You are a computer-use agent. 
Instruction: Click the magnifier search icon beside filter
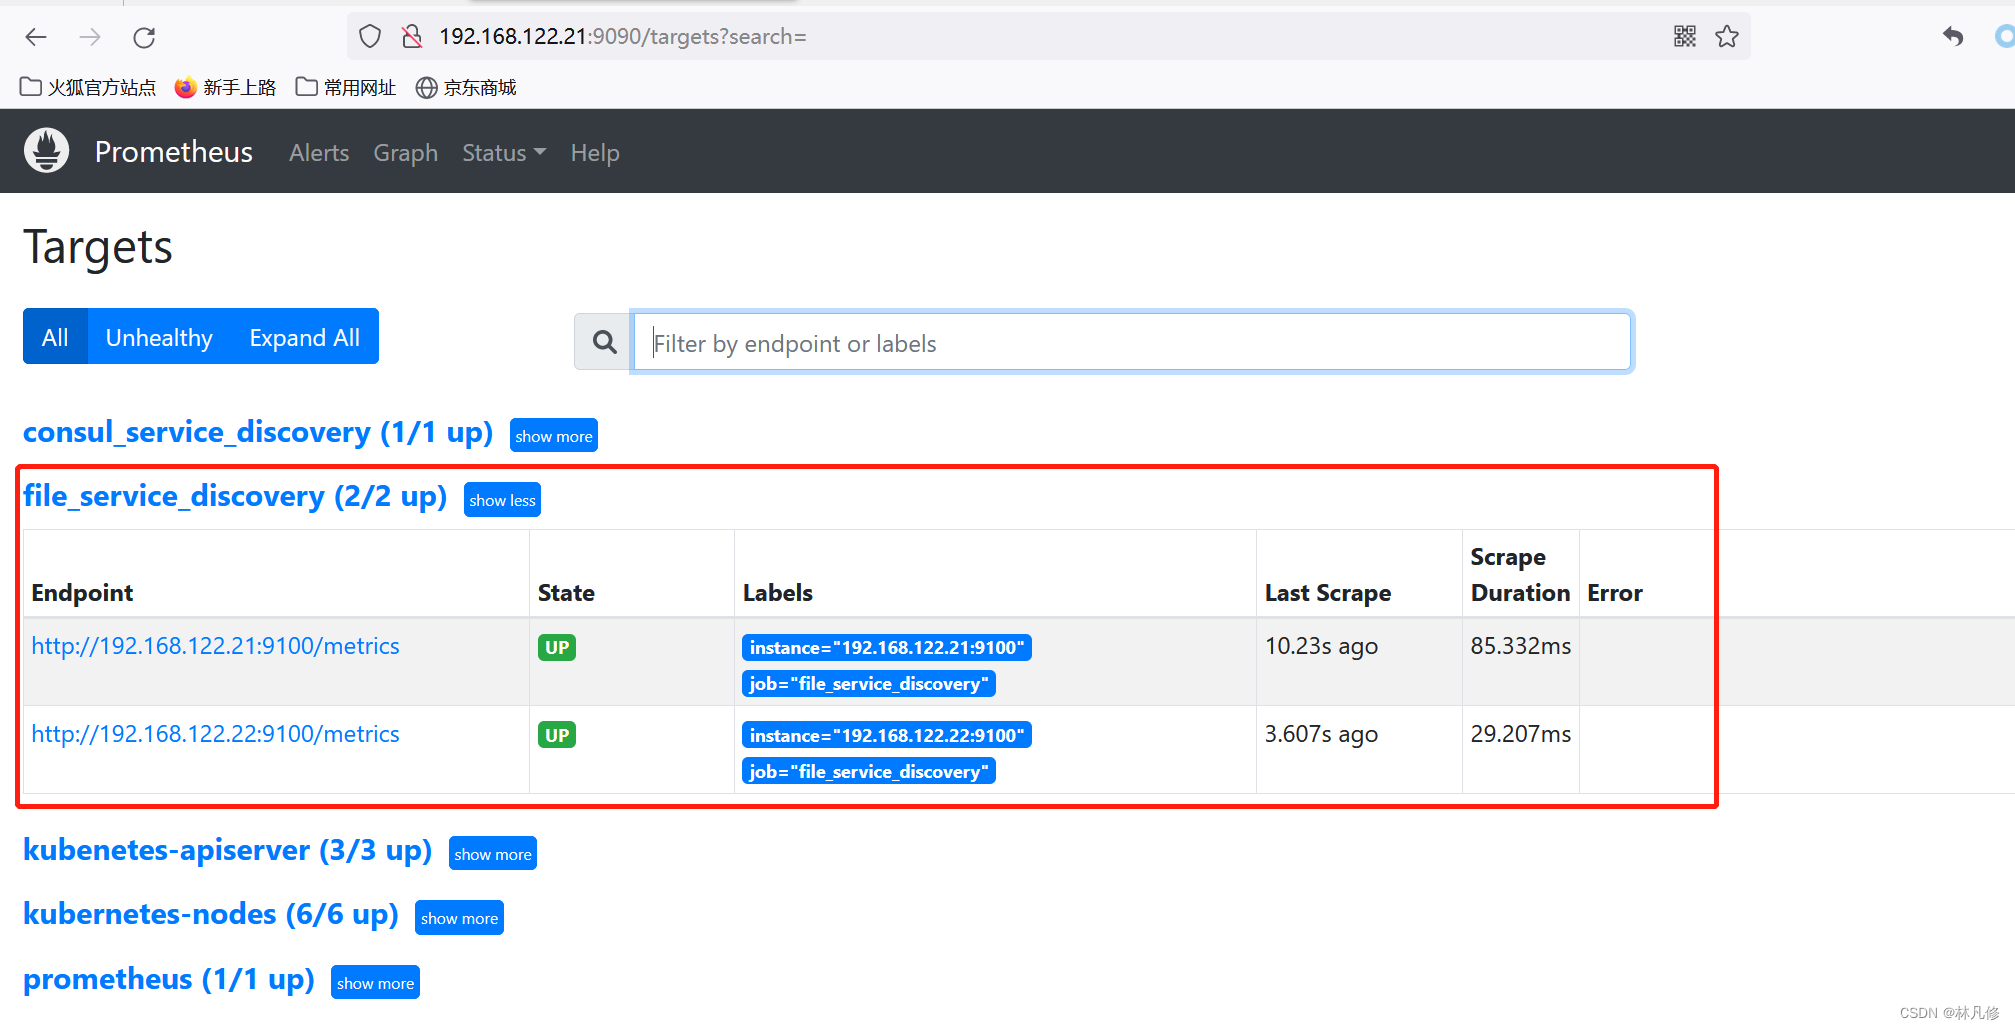click(x=603, y=342)
